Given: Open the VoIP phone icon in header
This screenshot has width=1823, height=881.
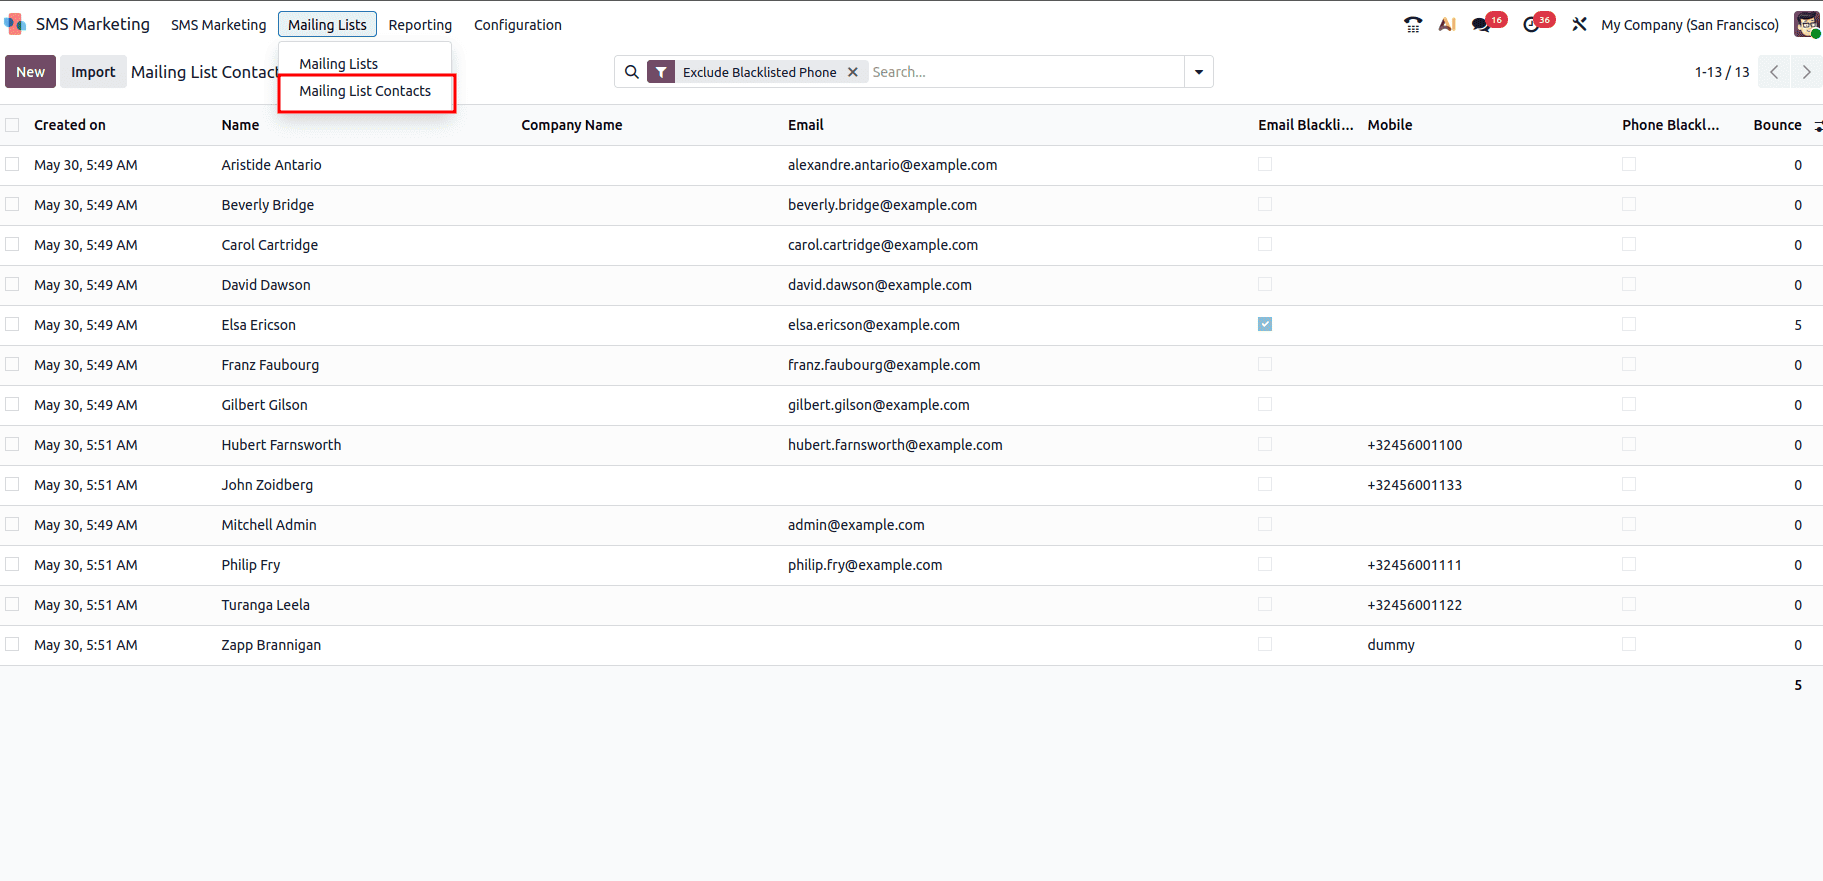Looking at the screenshot, I should click(x=1412, y=25).
